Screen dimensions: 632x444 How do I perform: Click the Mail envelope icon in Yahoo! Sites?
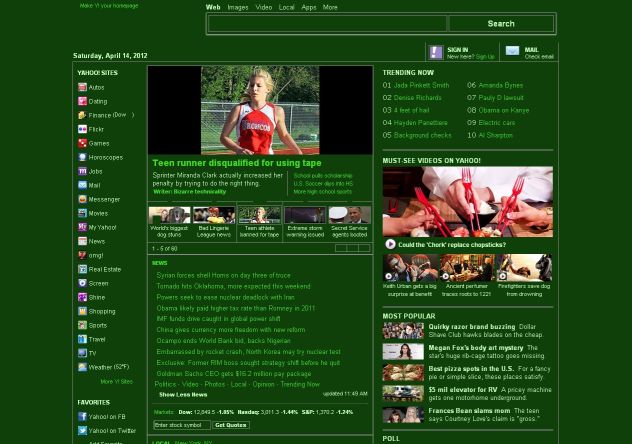(x=82, y=185)
